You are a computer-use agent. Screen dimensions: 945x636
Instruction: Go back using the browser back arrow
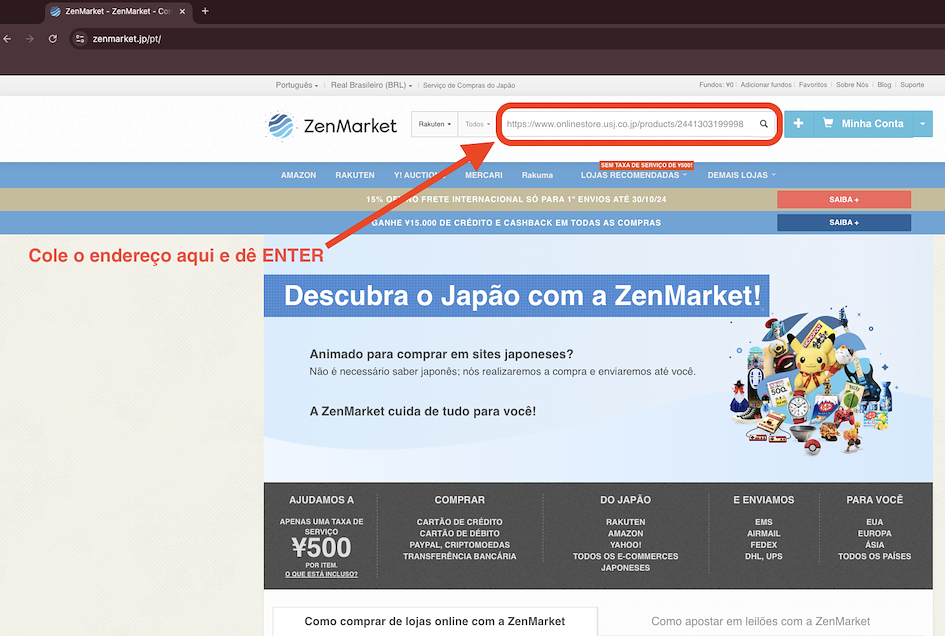7,39
